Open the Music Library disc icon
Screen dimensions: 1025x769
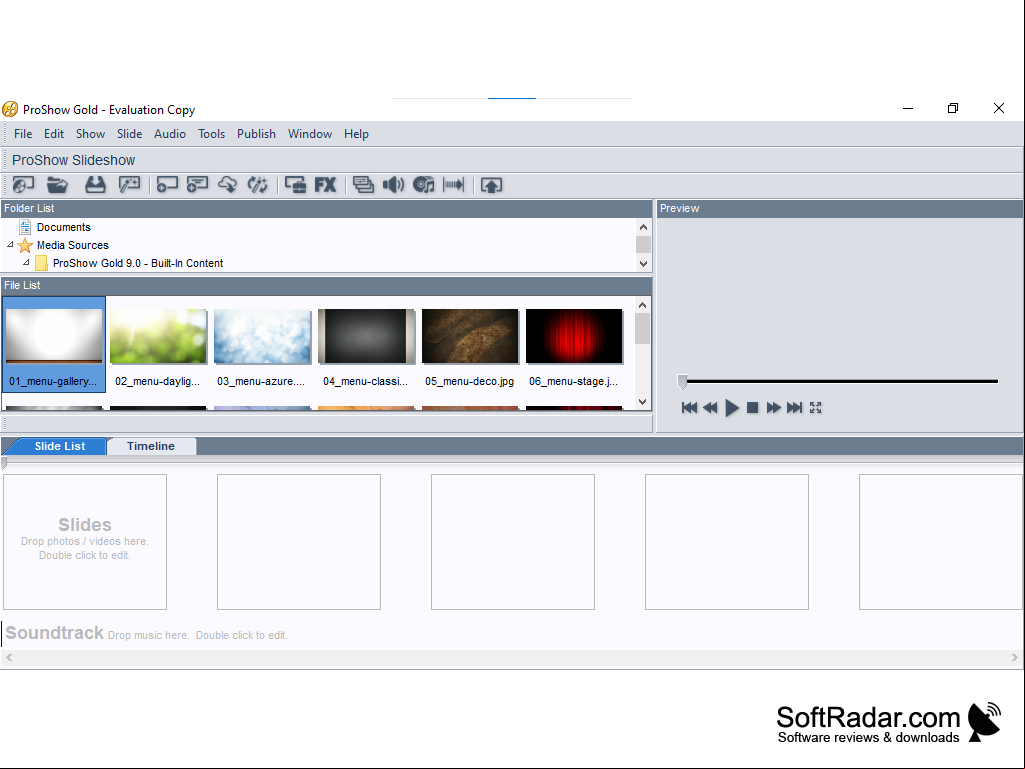tap(424, 185)
